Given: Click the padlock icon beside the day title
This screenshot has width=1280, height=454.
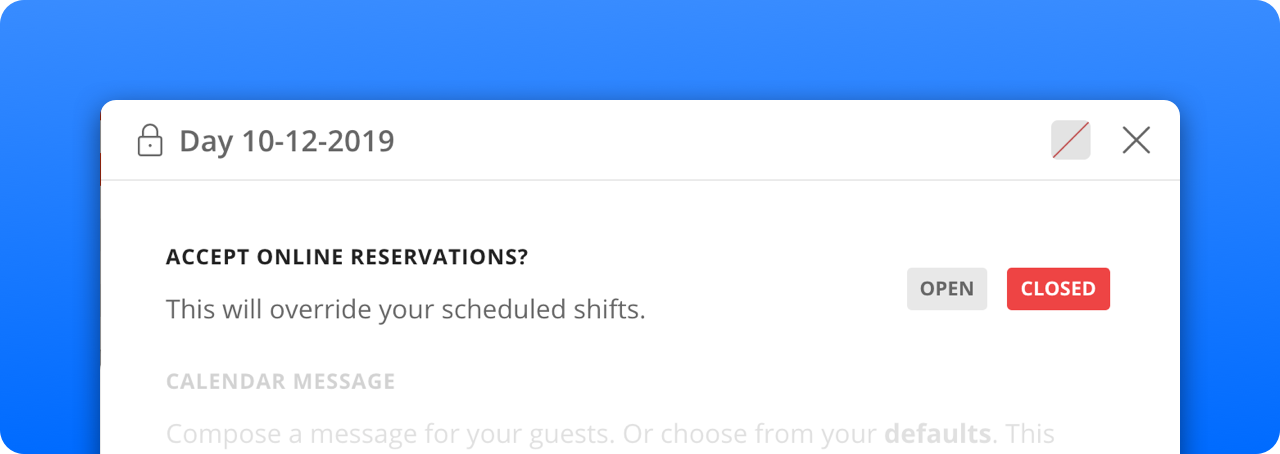Looking at the screenshot, I should coord(149,141).
